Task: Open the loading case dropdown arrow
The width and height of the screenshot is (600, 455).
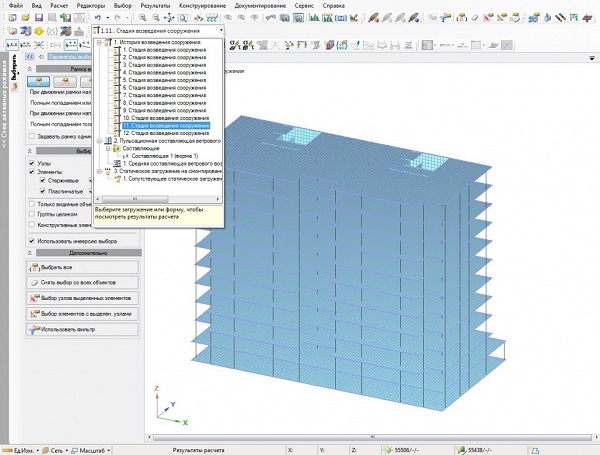Action: click(221, 31)
